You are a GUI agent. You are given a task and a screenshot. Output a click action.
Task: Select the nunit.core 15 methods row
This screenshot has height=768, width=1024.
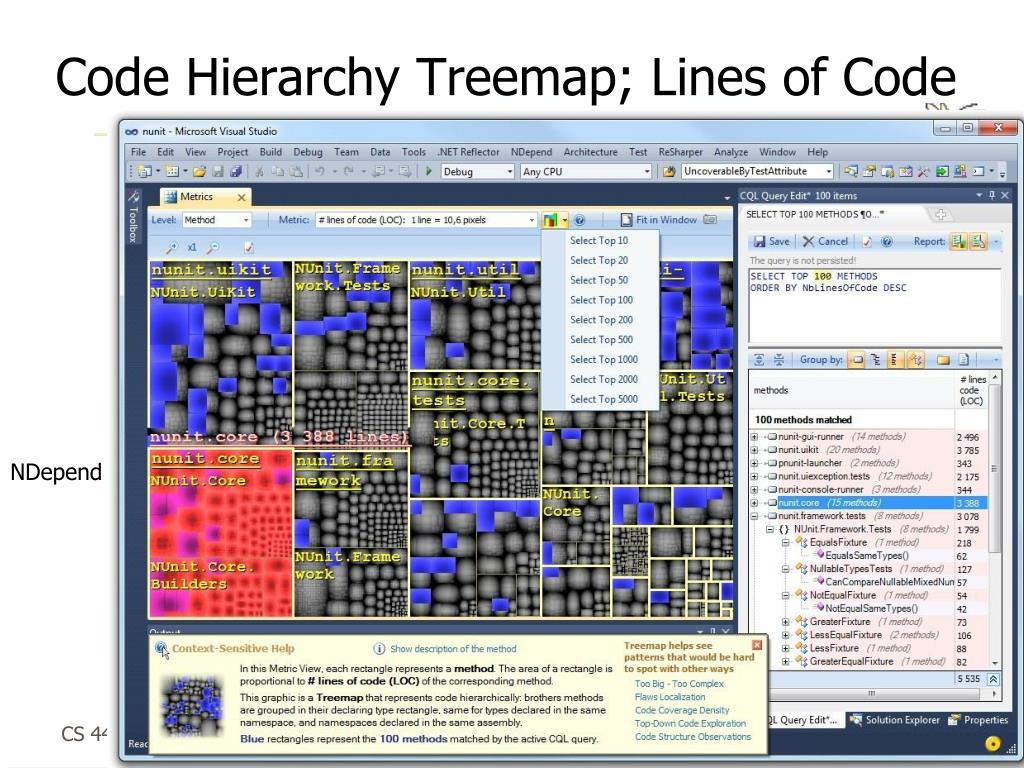tap(869, 503)
